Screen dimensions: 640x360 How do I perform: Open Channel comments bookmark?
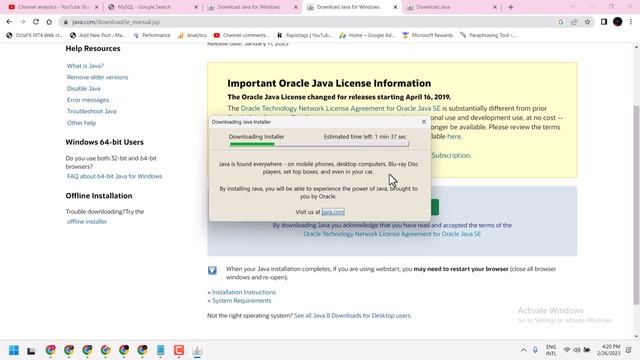pyautogui.click(x=241, y=36)
